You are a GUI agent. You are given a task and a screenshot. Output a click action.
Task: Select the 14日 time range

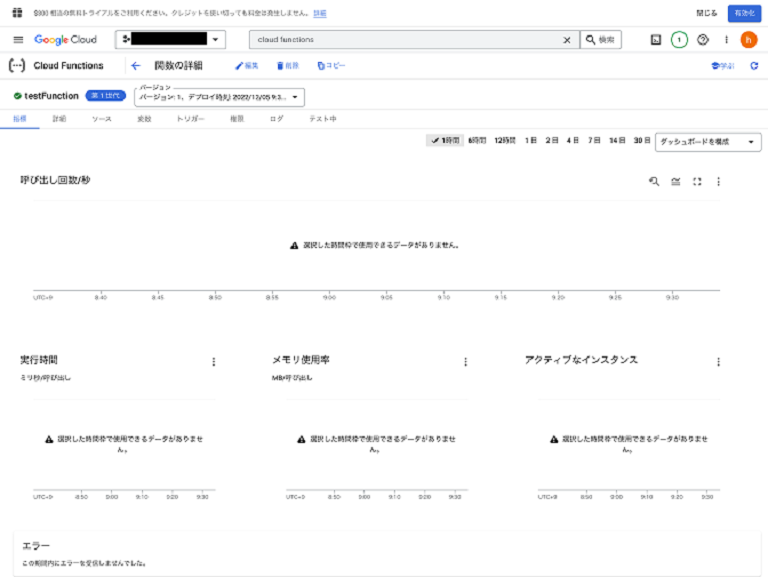click(617, 141)
